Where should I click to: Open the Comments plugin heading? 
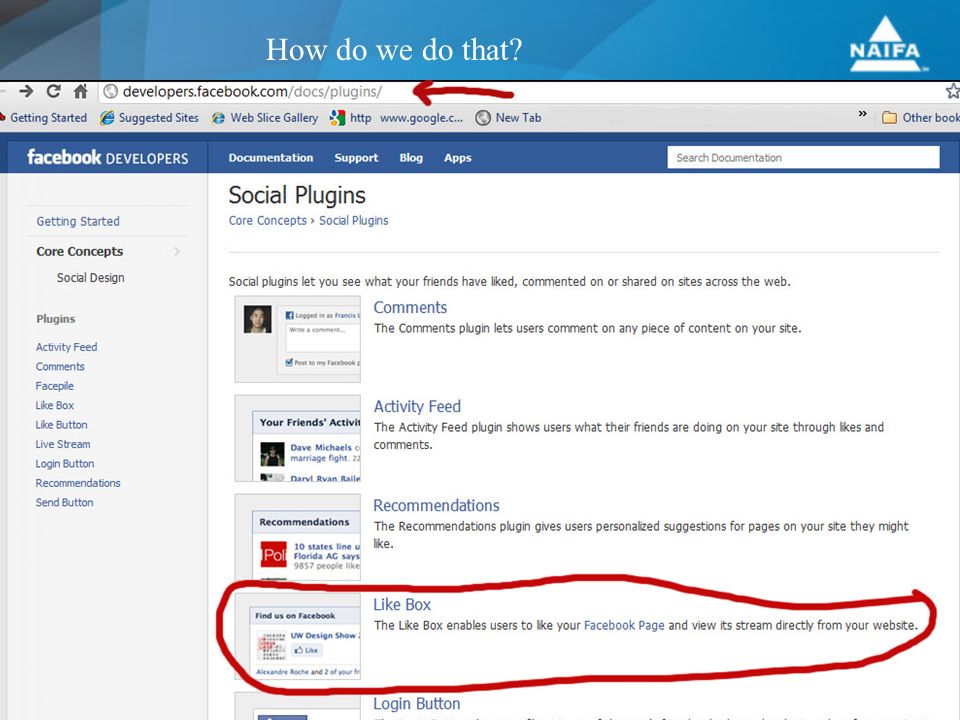point(410,307)
